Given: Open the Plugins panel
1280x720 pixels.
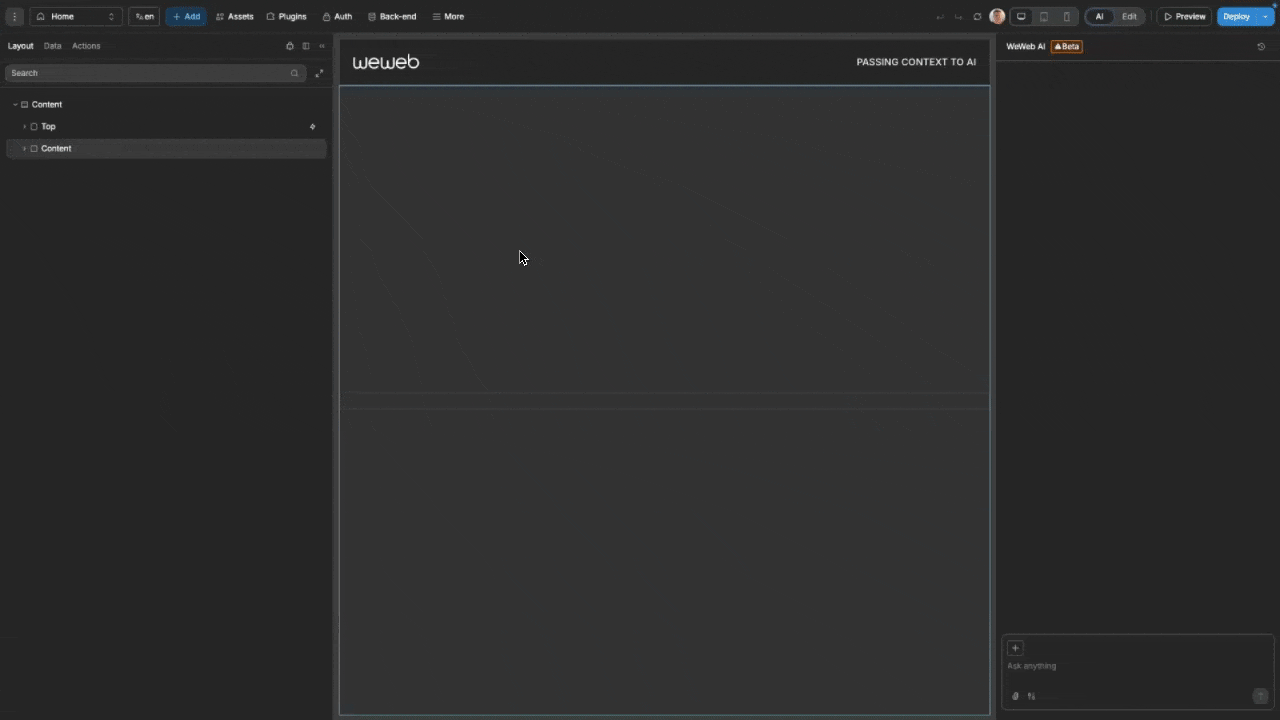Looking at the screenshot, I should [292, 16].
